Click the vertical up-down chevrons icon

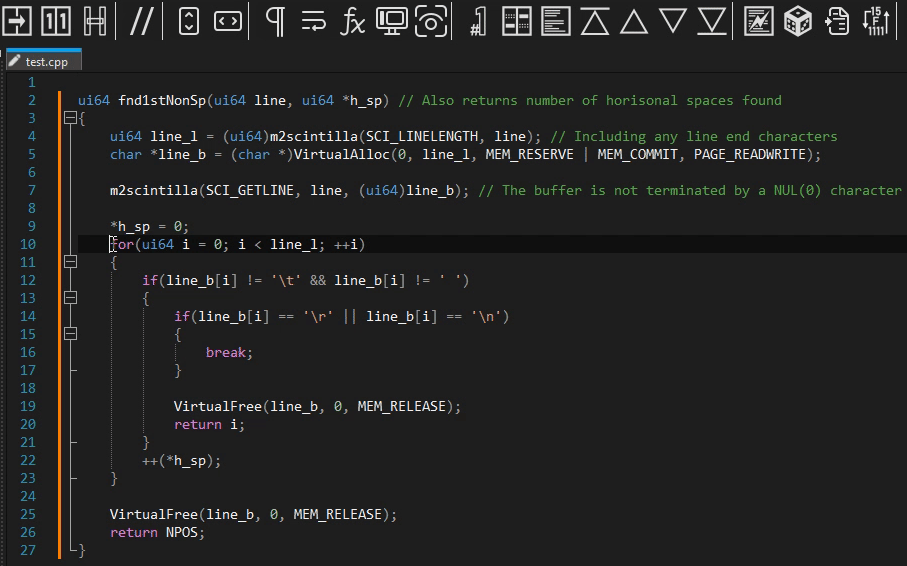[189, 21]
